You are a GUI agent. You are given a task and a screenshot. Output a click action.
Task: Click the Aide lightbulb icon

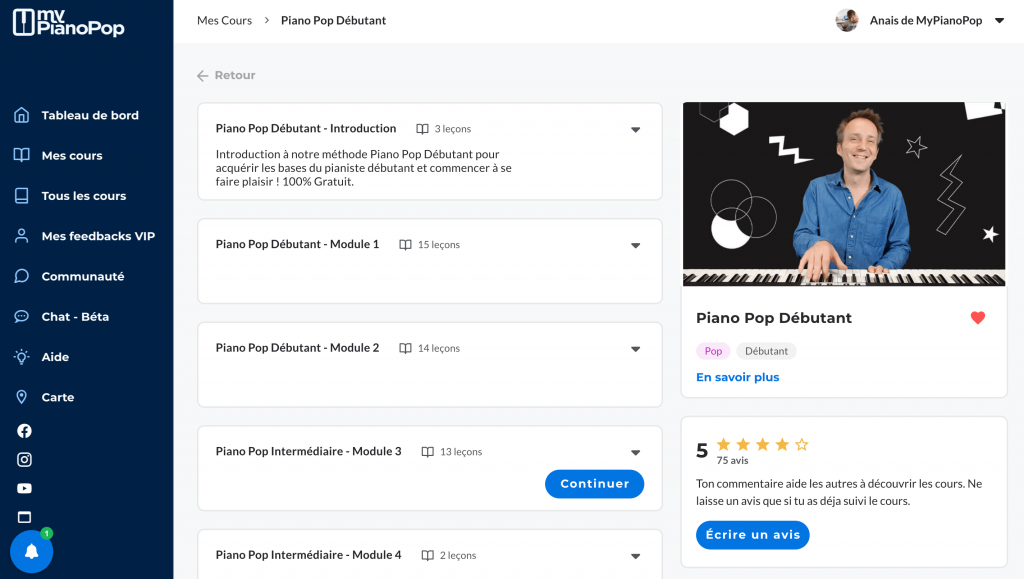coord(21,357)
